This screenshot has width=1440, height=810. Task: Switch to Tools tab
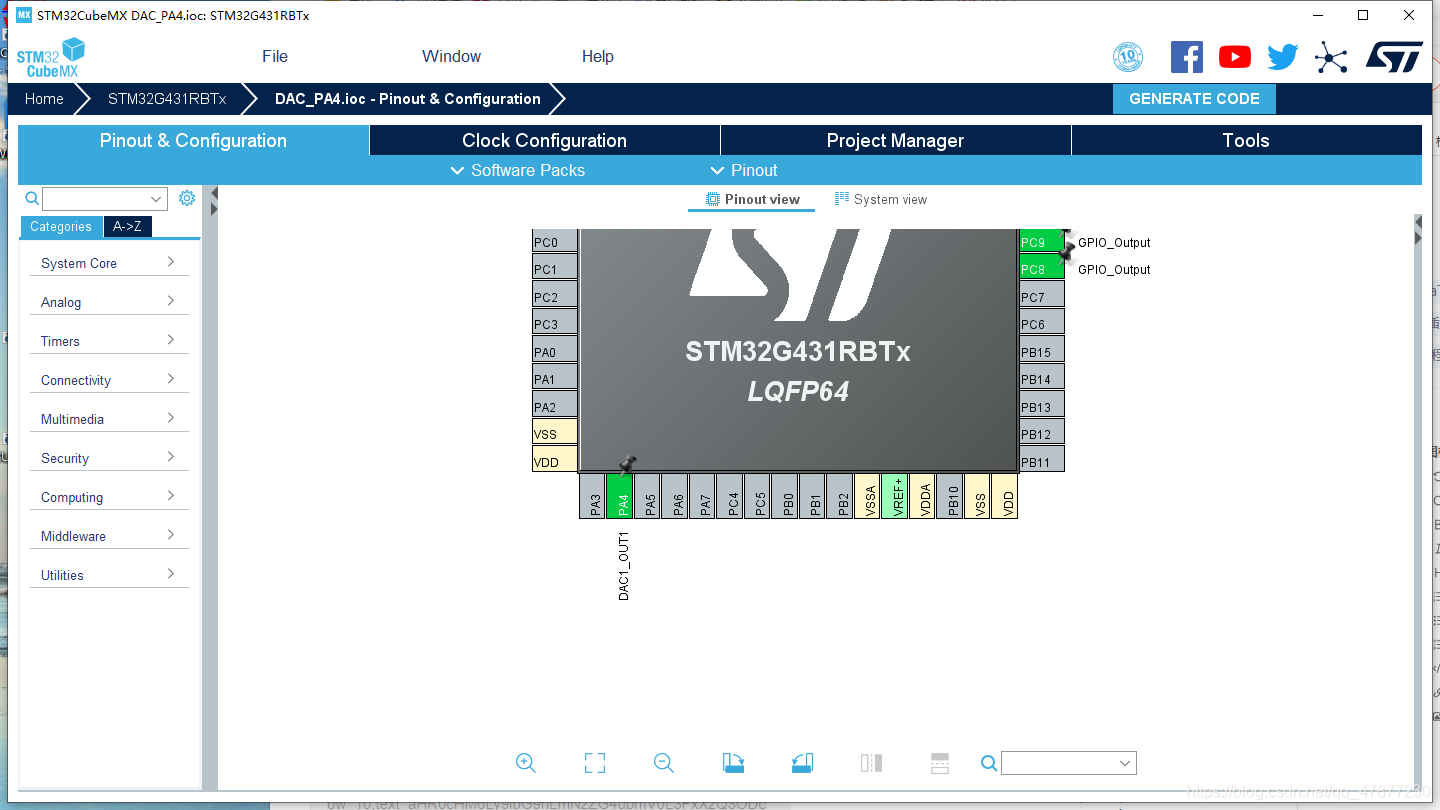pyautogui.click(x=1246, y=140)
